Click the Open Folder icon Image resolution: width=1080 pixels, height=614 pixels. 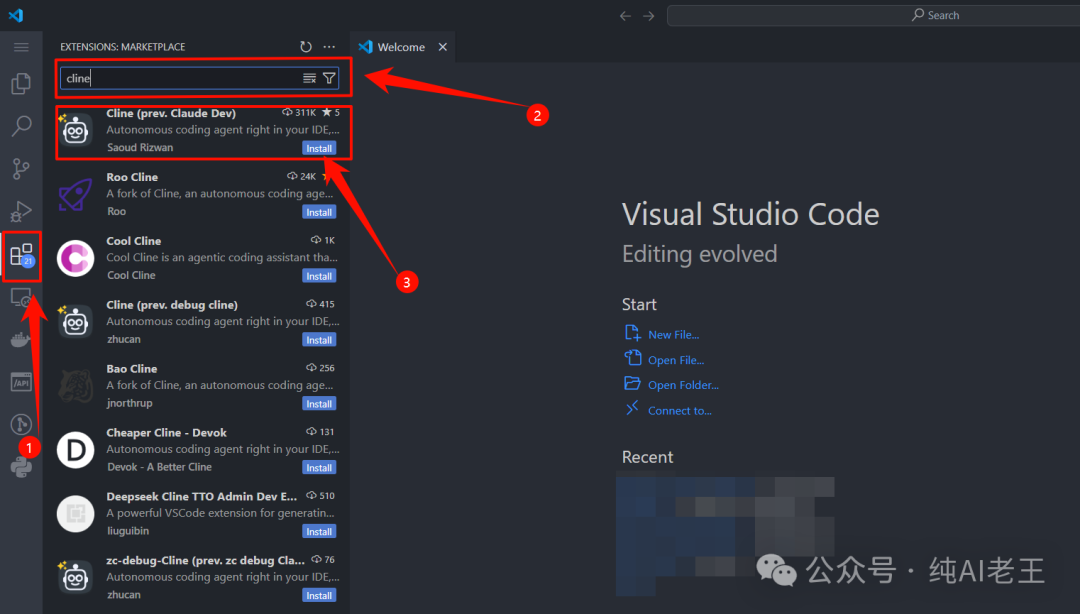(x=632, y=383)
